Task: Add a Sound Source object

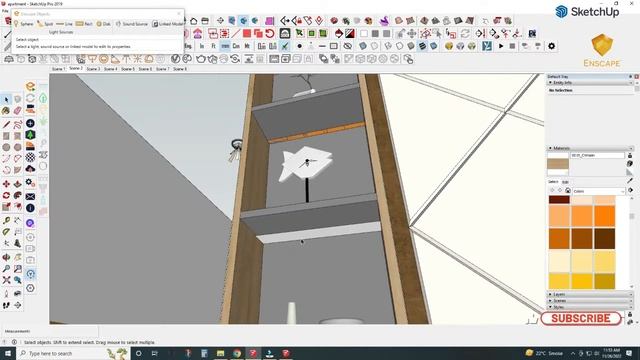Action: [131, 24]
